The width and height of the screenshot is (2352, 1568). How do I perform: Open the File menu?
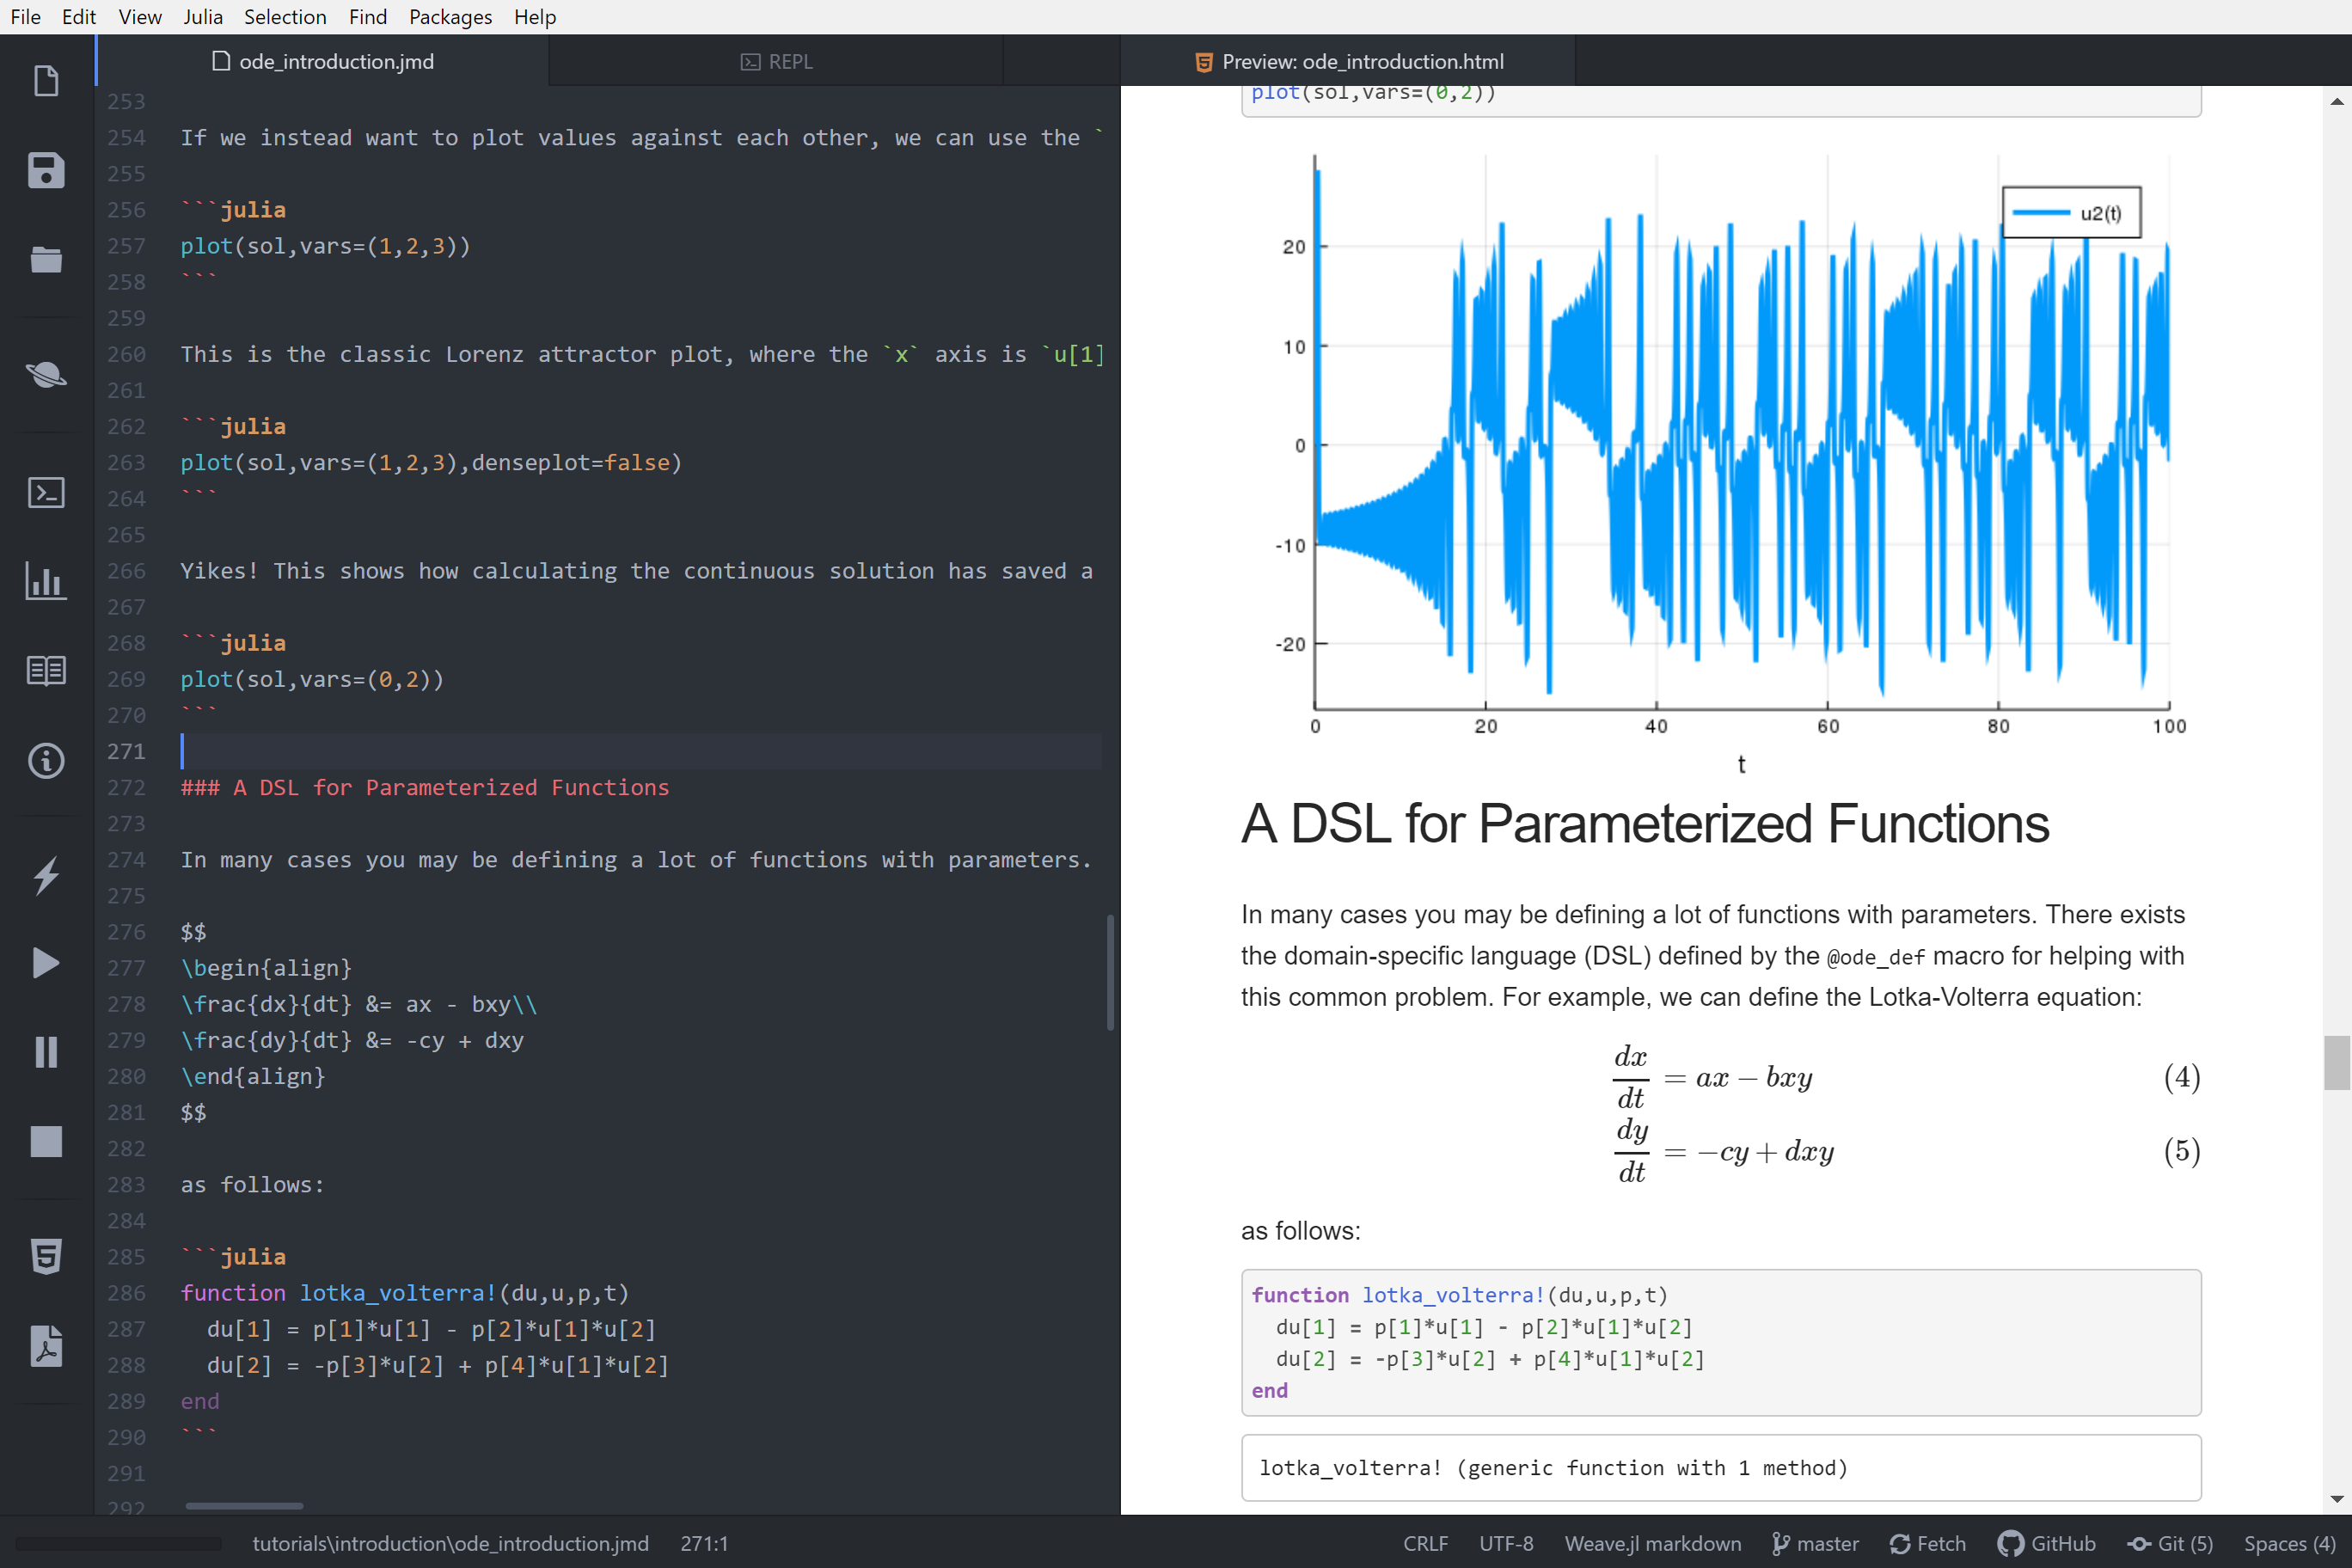point(26,17)
